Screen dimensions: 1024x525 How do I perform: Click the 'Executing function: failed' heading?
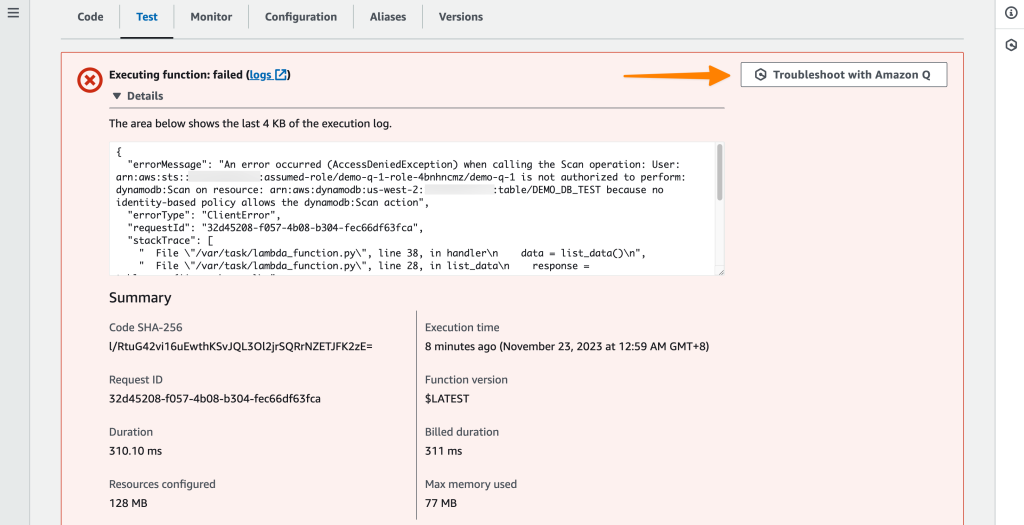[176, 75]
